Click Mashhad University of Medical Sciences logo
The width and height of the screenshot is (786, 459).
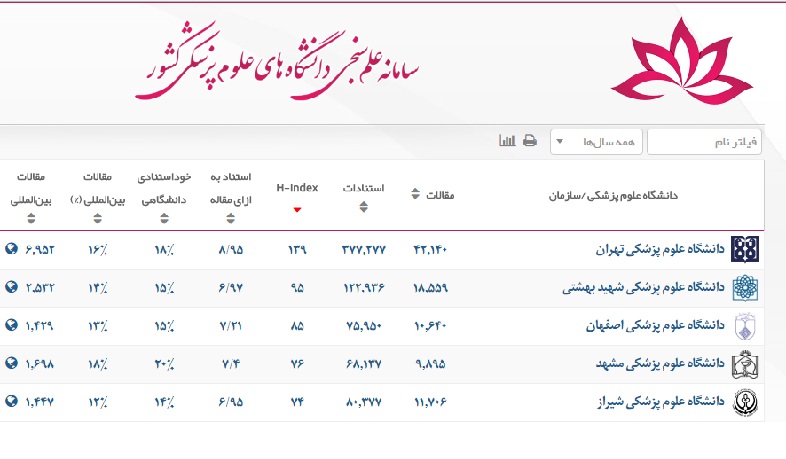tap(745, 364)
